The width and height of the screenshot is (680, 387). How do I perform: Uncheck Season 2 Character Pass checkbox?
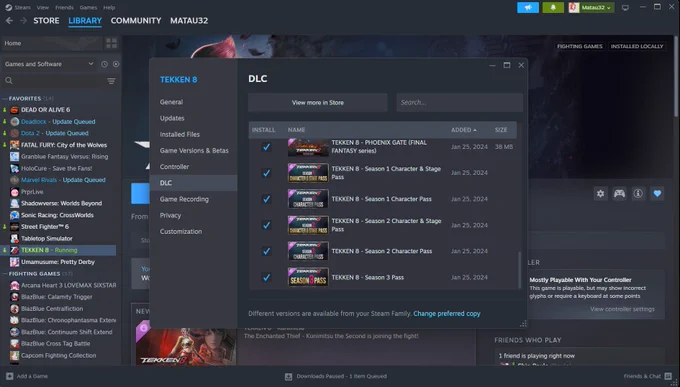click(266, 251)
